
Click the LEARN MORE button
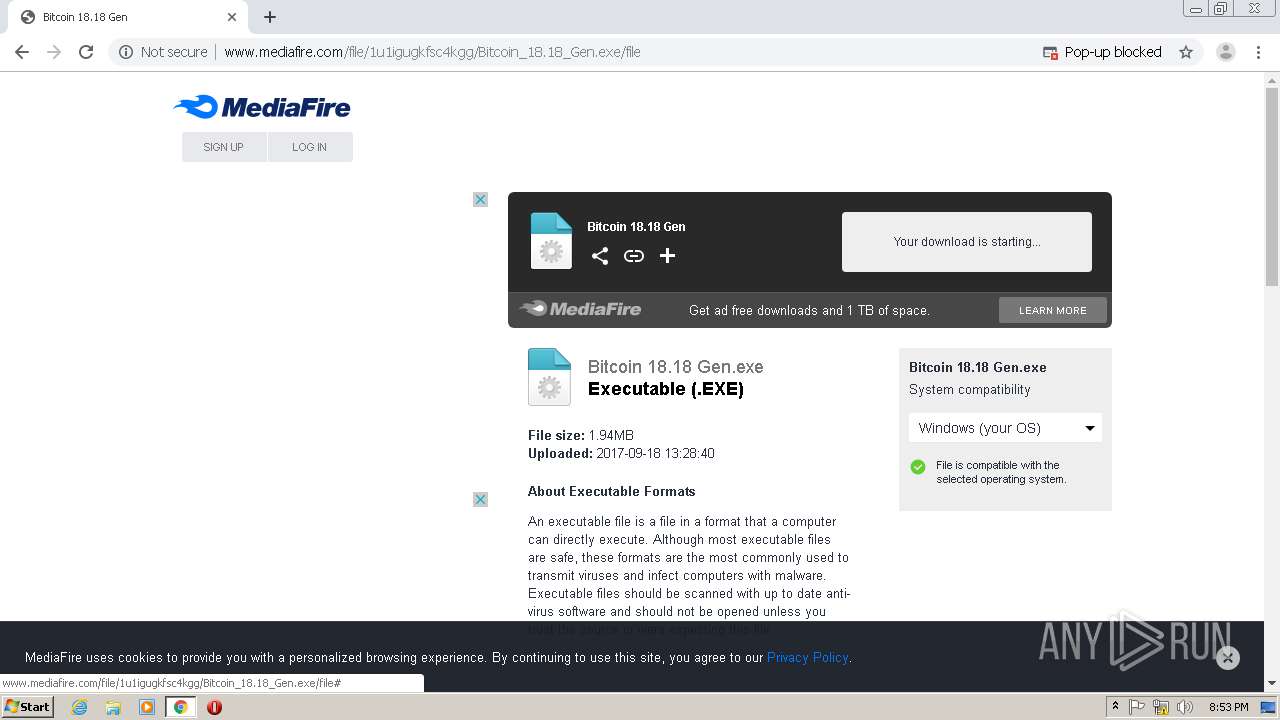coord(1053,310)
